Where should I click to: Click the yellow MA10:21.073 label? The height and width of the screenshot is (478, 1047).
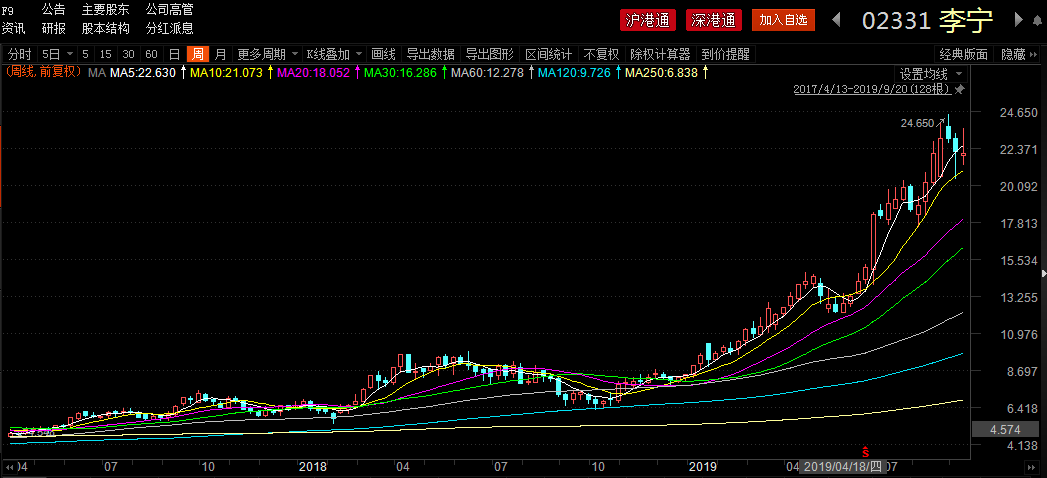[226, 73]
